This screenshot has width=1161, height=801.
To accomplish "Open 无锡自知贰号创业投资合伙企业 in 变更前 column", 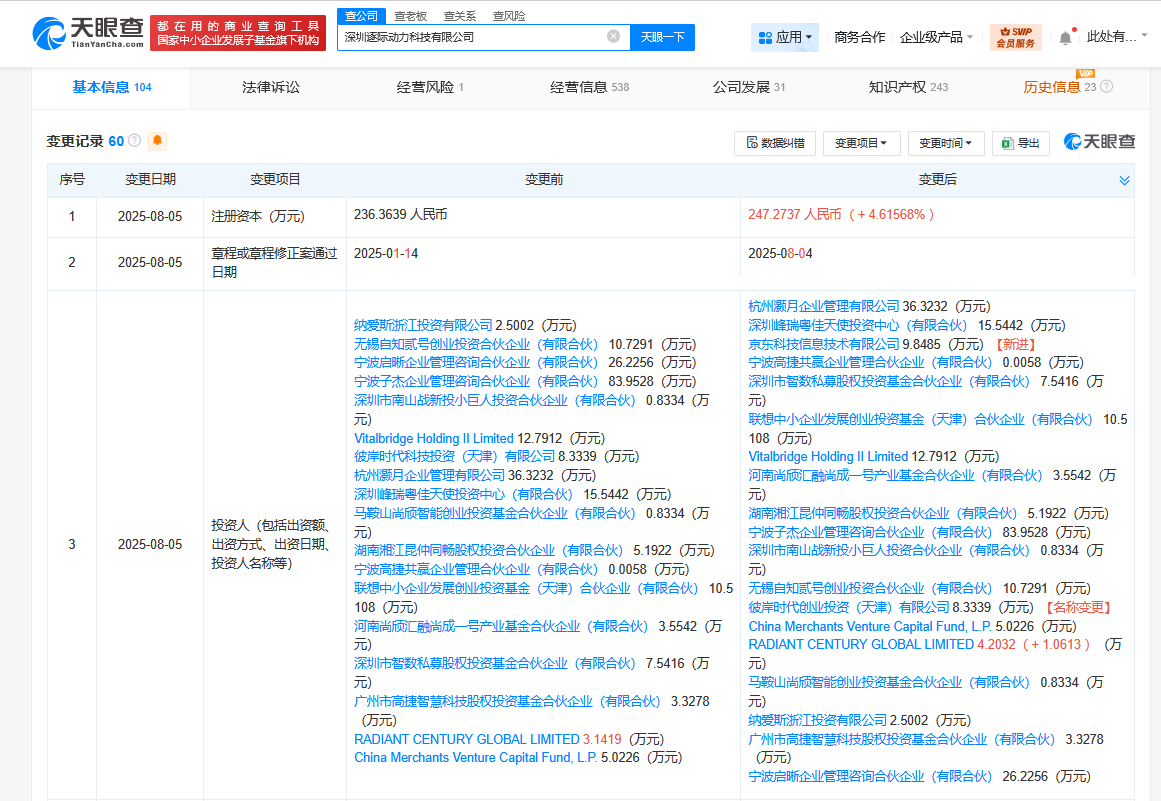I will point(475,344).
